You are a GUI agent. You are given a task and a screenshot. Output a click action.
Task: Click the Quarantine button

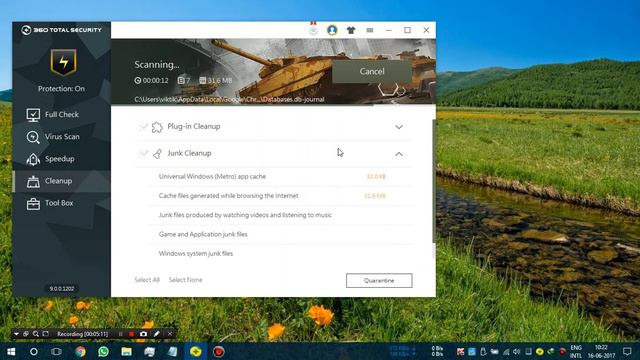point(379,280)
